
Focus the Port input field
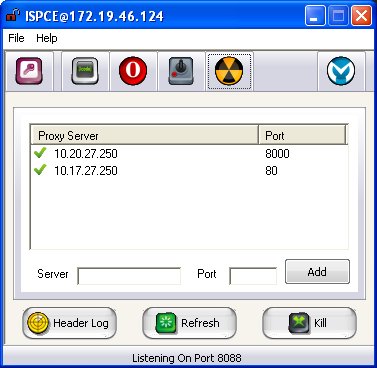(253, 276)
